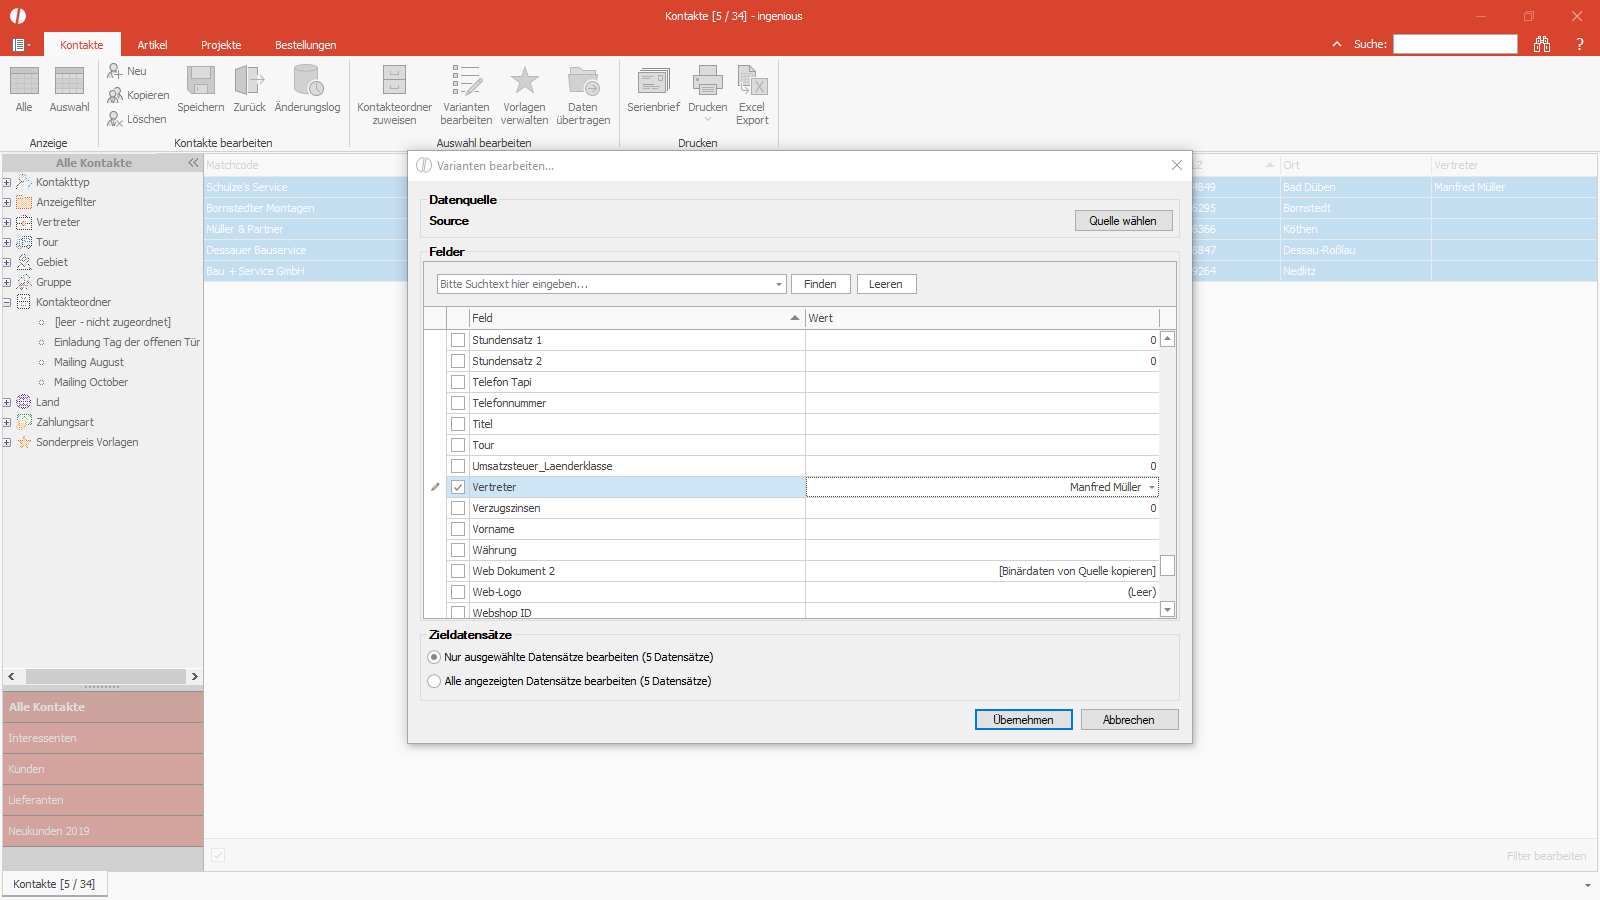
Task: Enable the Telefonnummer field checkbox
Action: tap(458, 403)
